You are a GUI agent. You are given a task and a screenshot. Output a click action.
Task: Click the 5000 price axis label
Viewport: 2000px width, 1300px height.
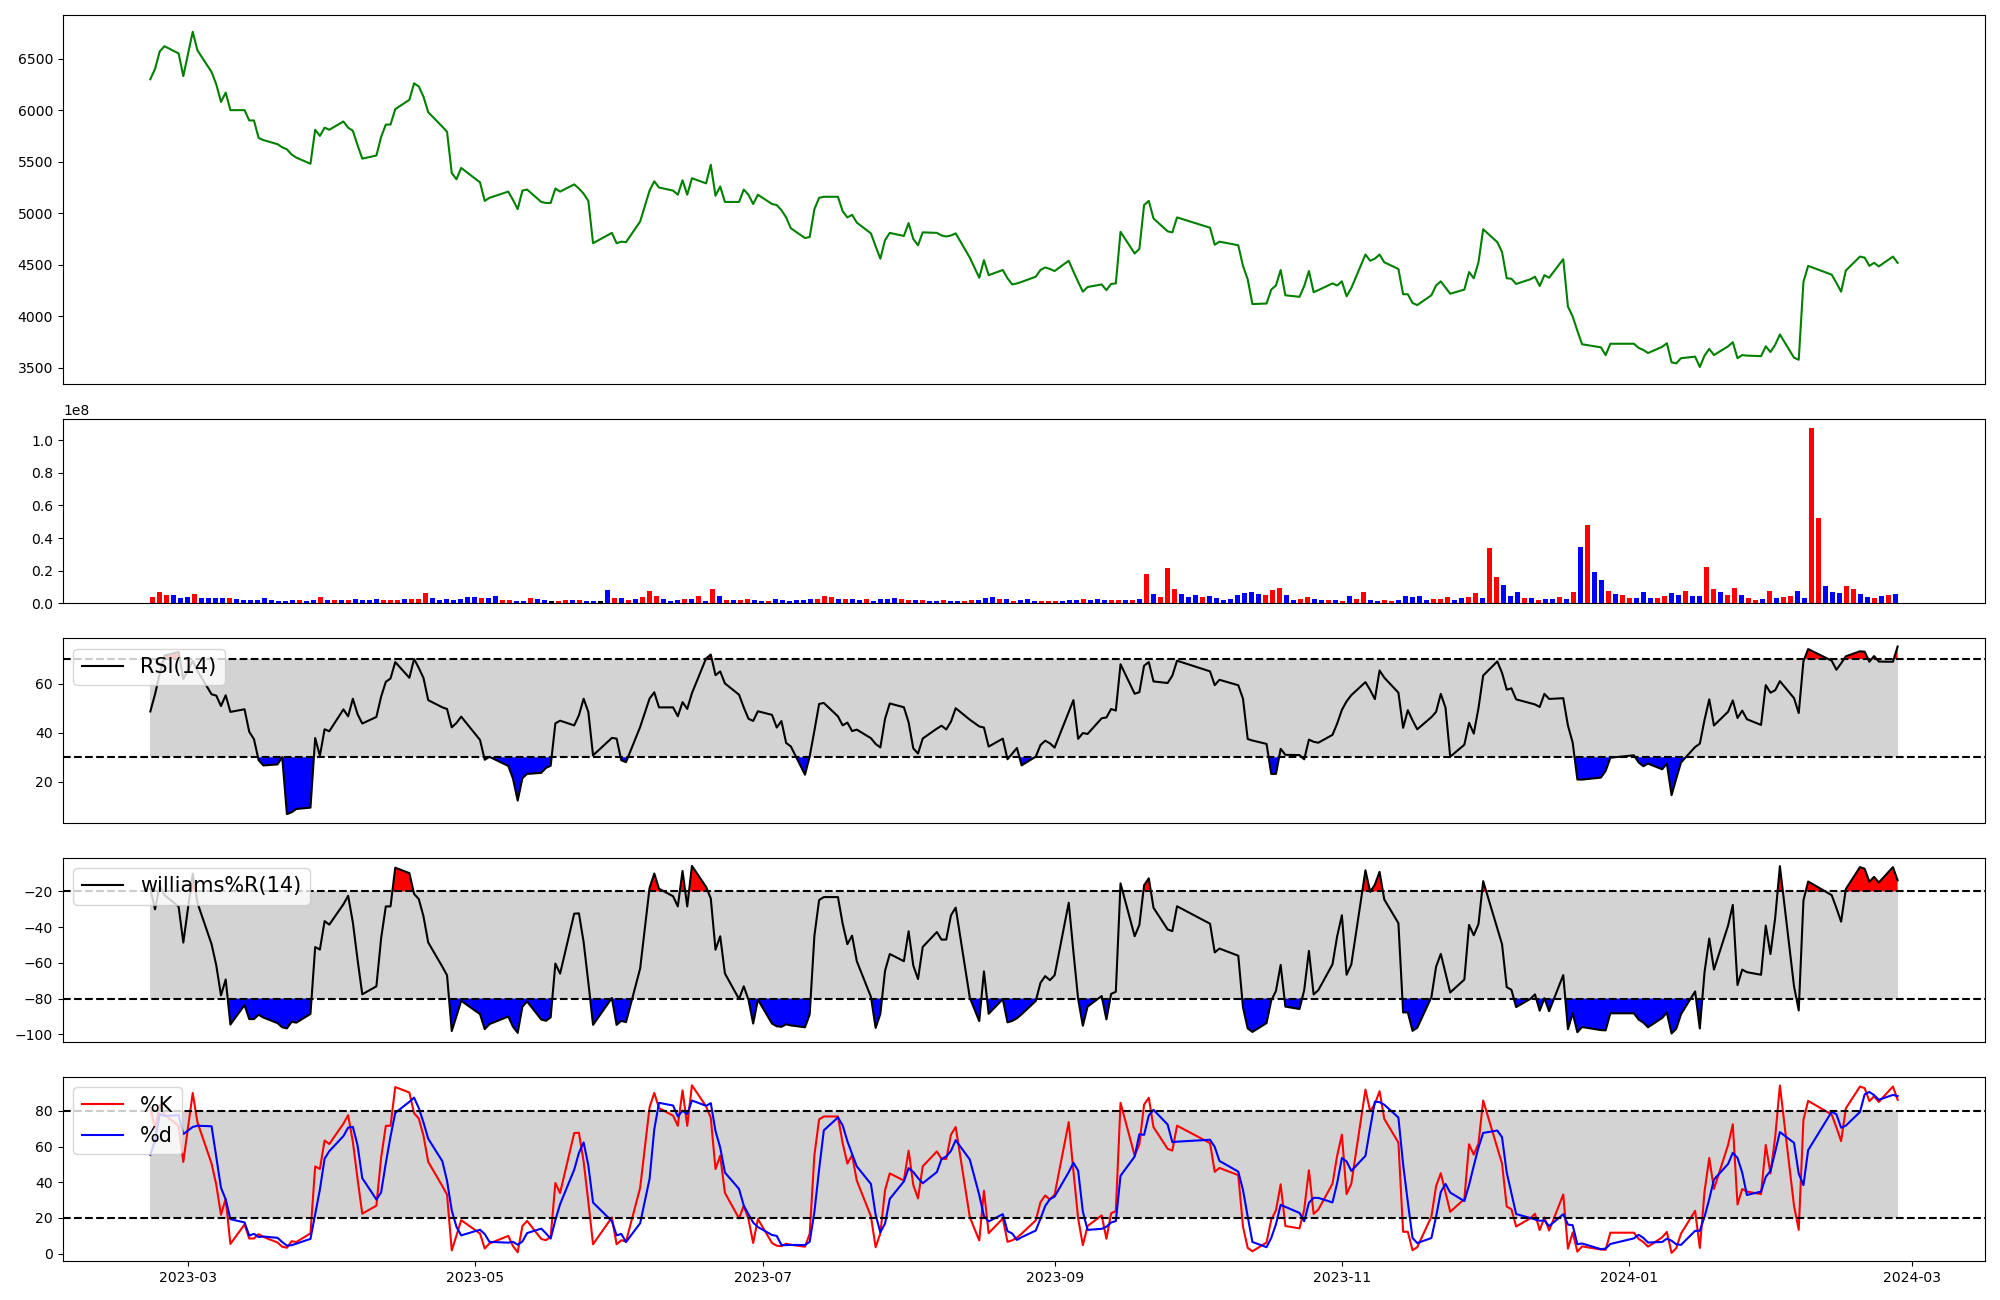click(35, 214)
